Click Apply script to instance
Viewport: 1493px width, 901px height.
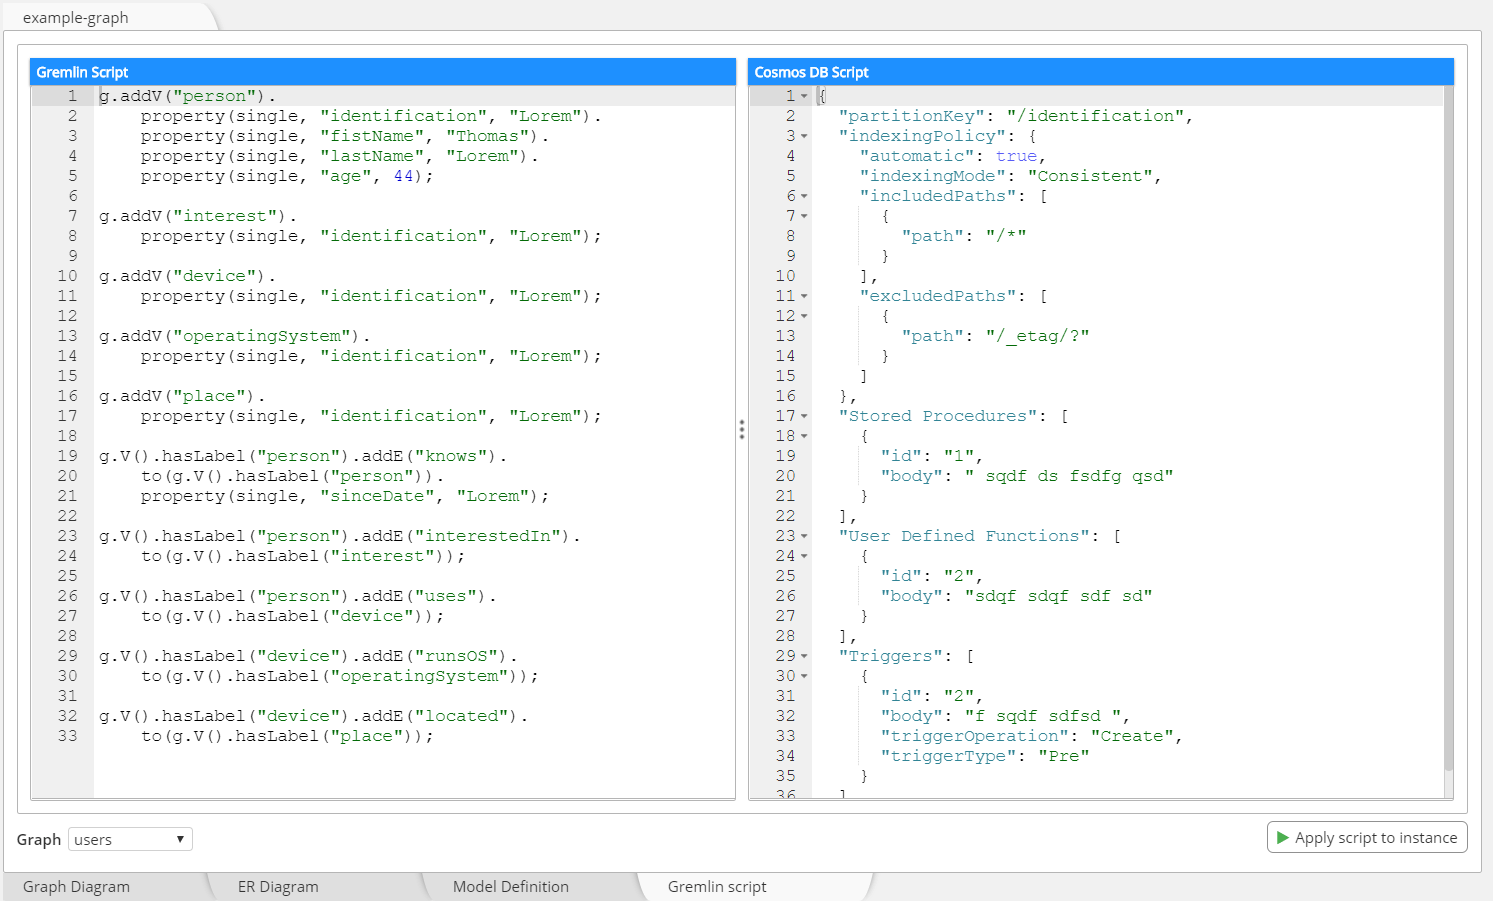coord(1367,838)
